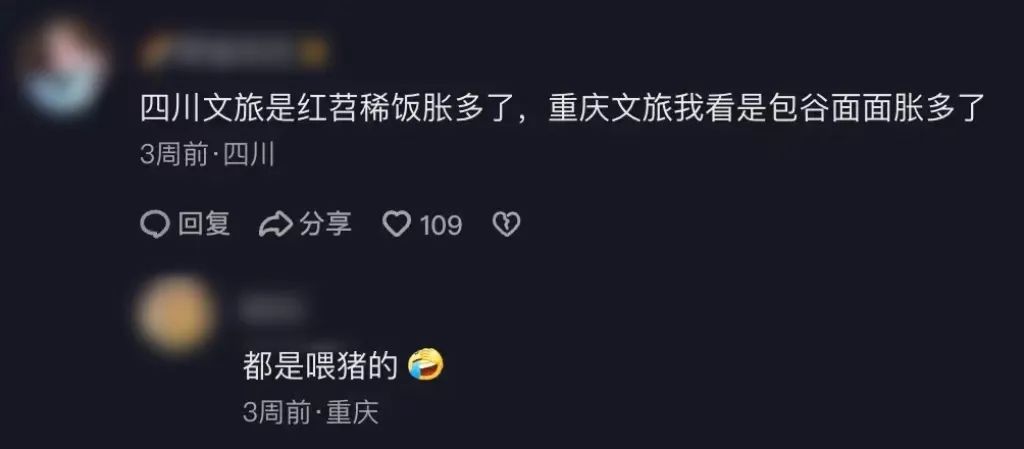Click the 重庆 location tag
This screenshot has height=449, width=1024.
pyautogui.click(x=352, y=413)
